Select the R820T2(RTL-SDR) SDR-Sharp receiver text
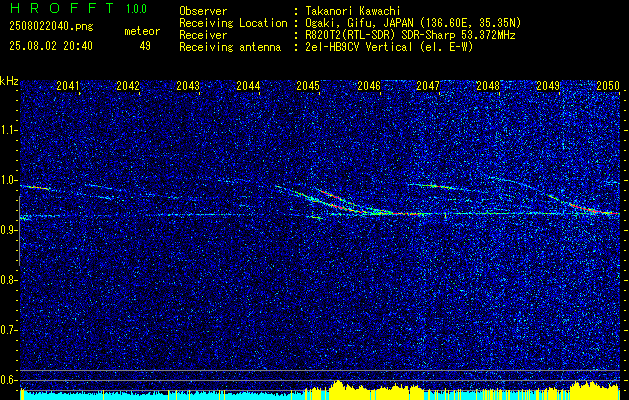This screenshot has height=400, width=629. (x=408, y=35)
